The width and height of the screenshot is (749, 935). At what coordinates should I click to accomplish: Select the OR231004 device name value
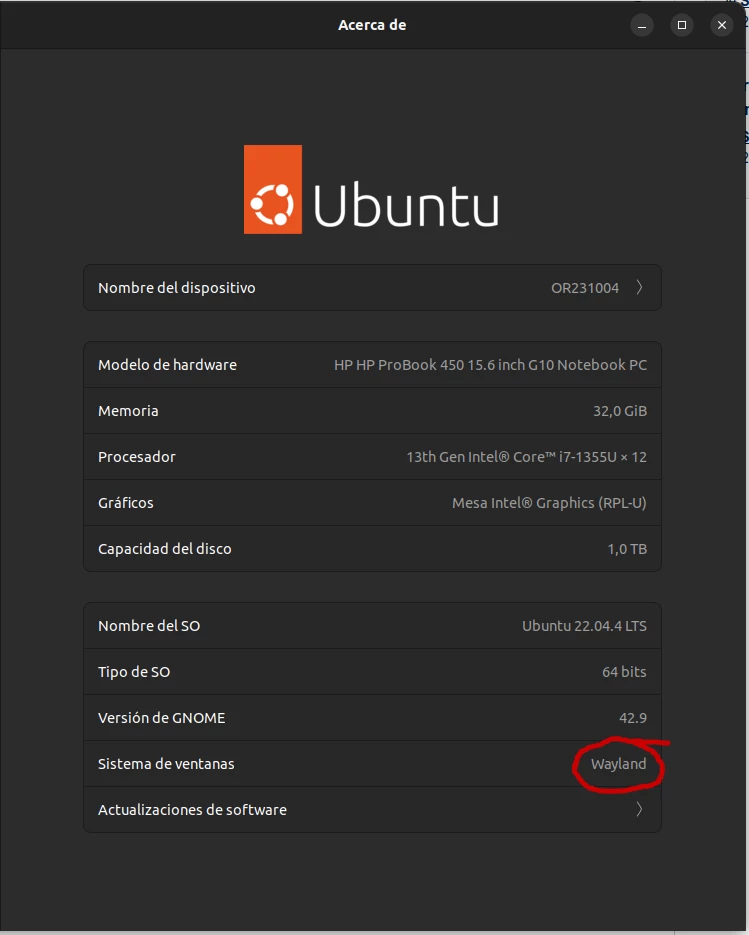pos(584,288)
